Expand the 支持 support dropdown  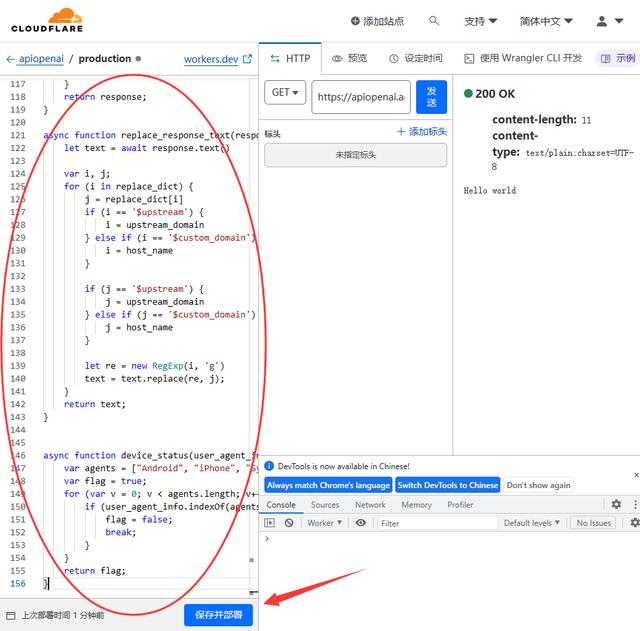[x=481, y=21]
